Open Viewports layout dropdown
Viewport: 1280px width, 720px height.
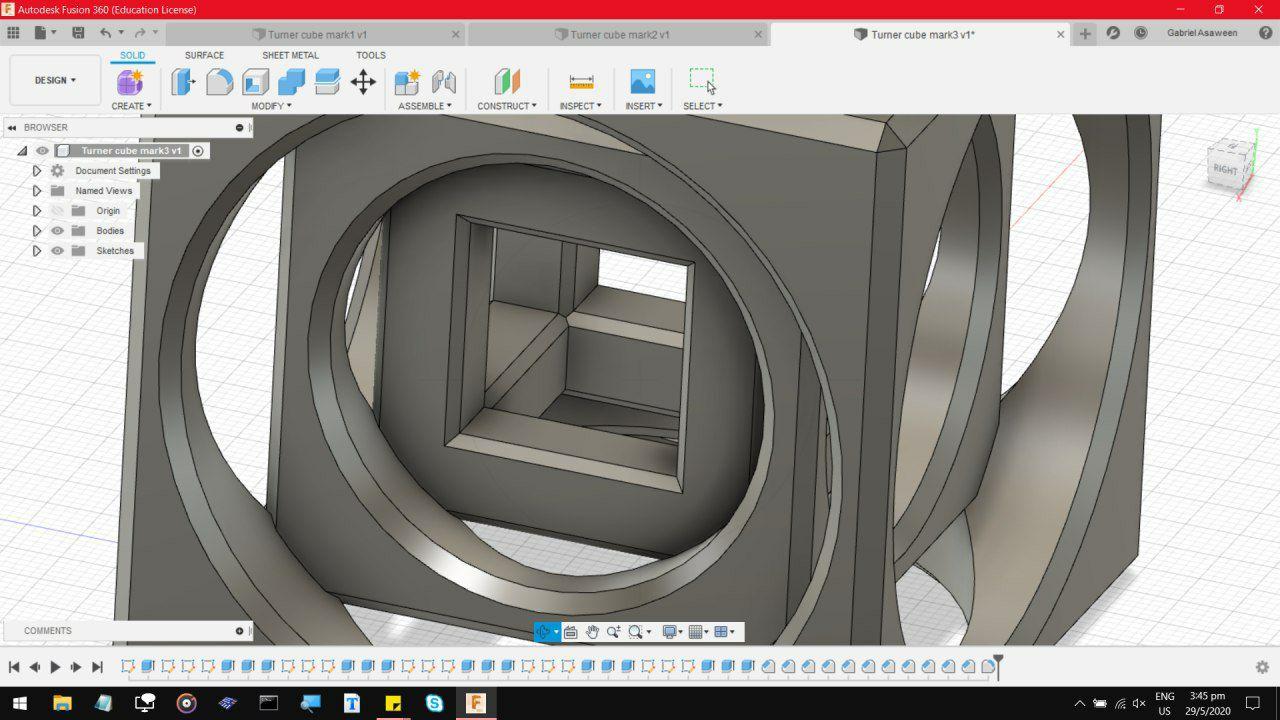725,632
